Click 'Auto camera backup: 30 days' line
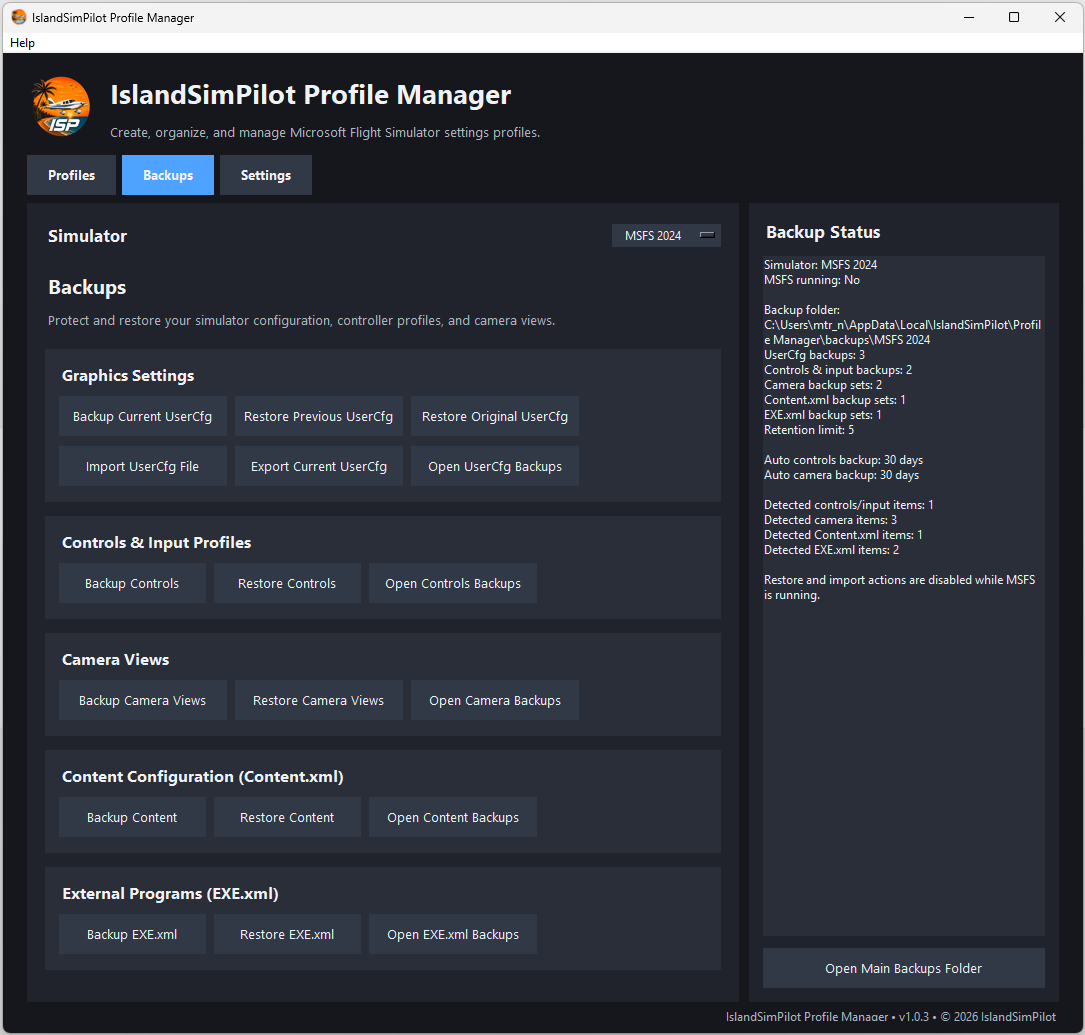This screenshot has width=1085, height=1035. (x=841, y=475)
